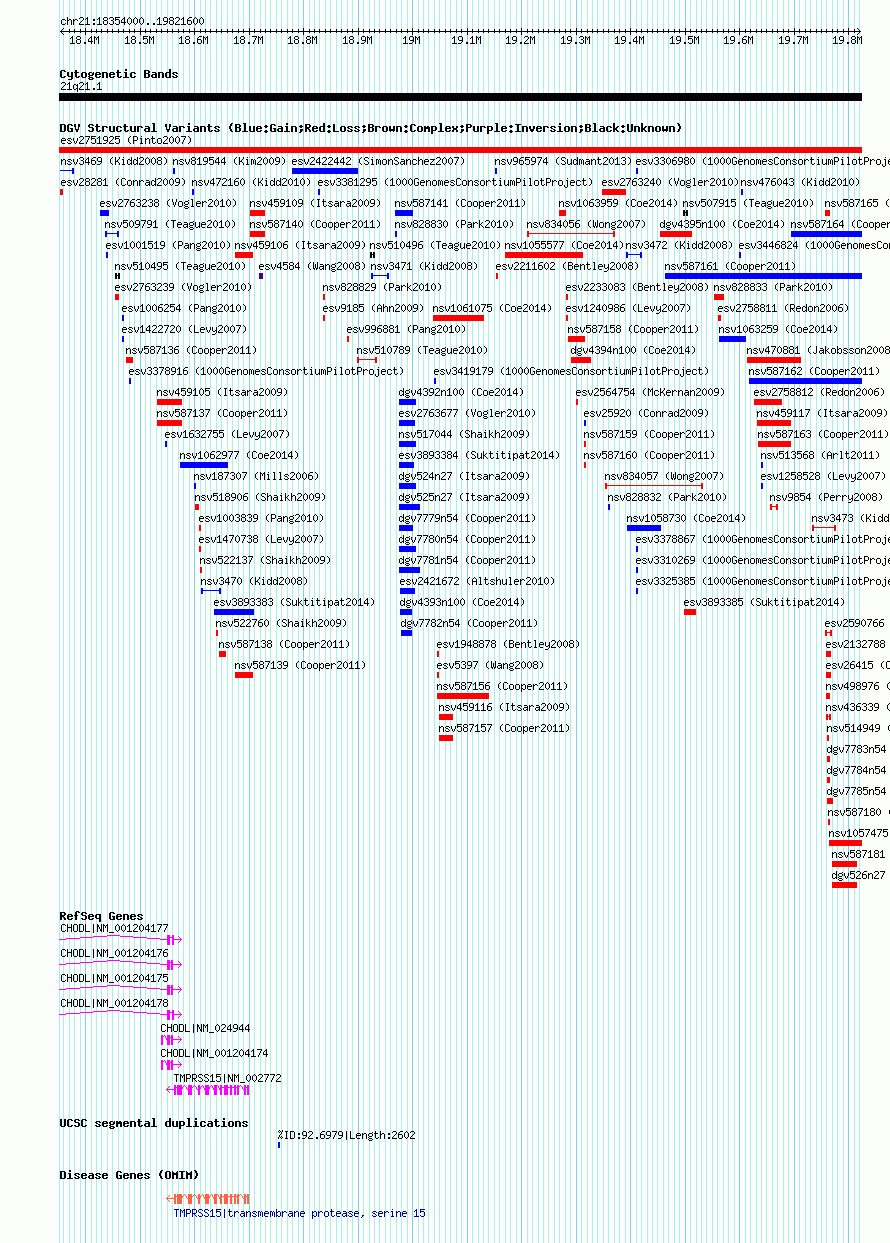Select variant esv9185 (Ahn2009)
The image size is (890, 1243).
[373, 308]
